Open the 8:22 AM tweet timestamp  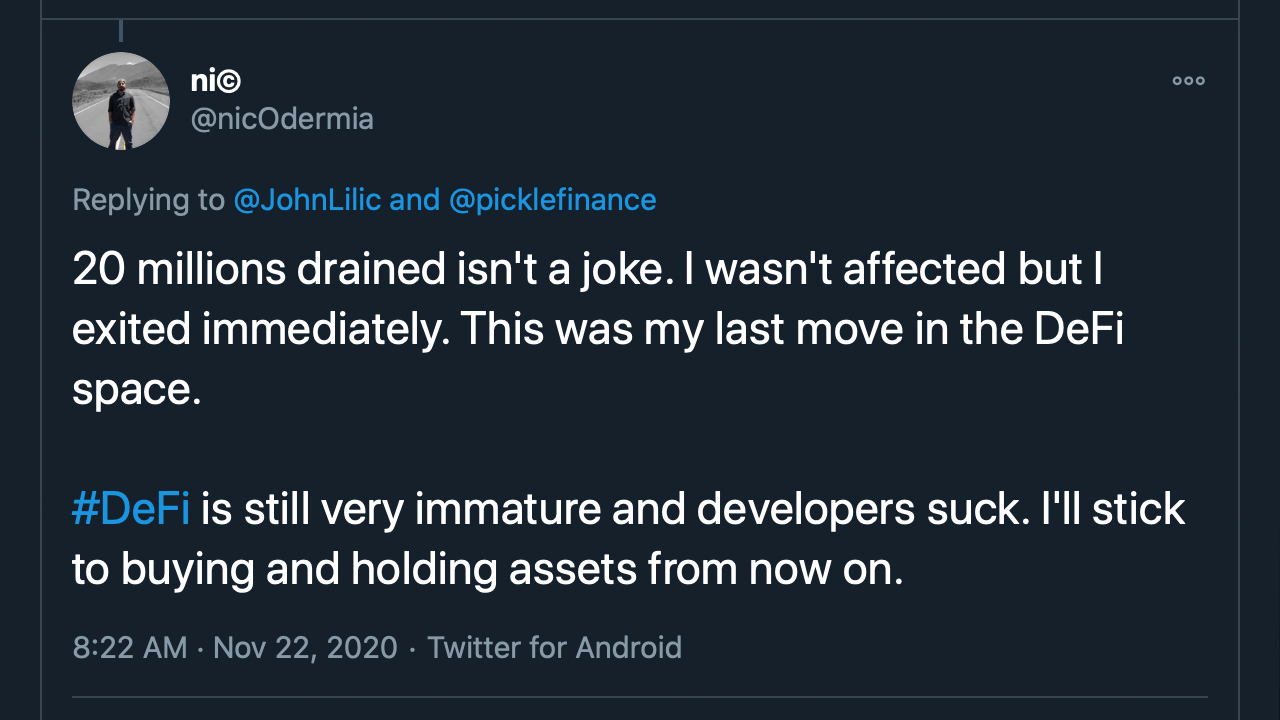click(130, 647)
